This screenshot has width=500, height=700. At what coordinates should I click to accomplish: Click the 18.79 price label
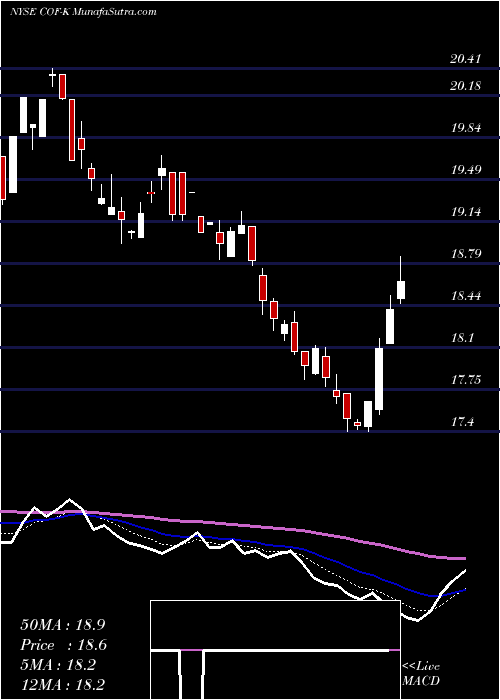[x=466, y=254]
